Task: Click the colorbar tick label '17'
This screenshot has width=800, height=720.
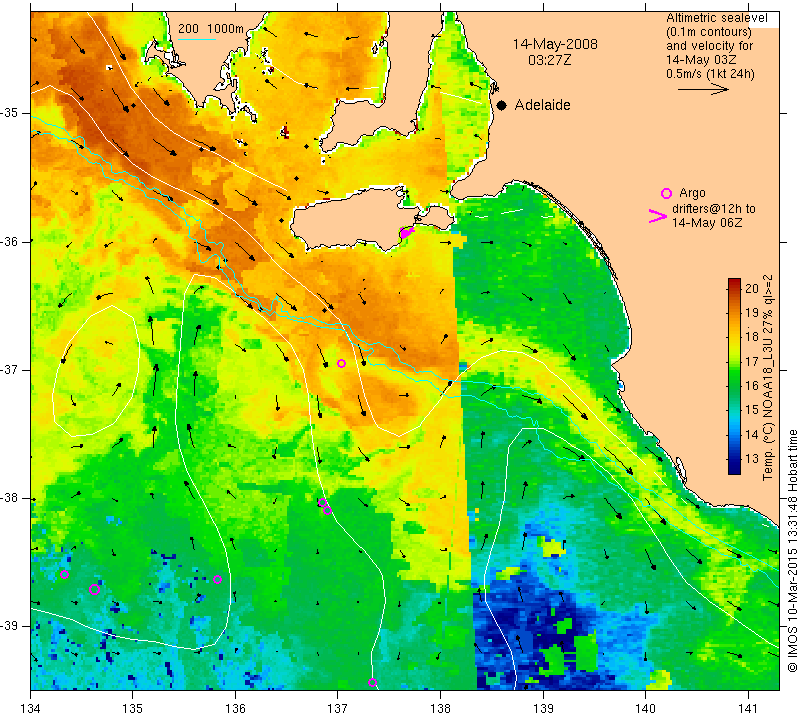Action: pos(752,361)
